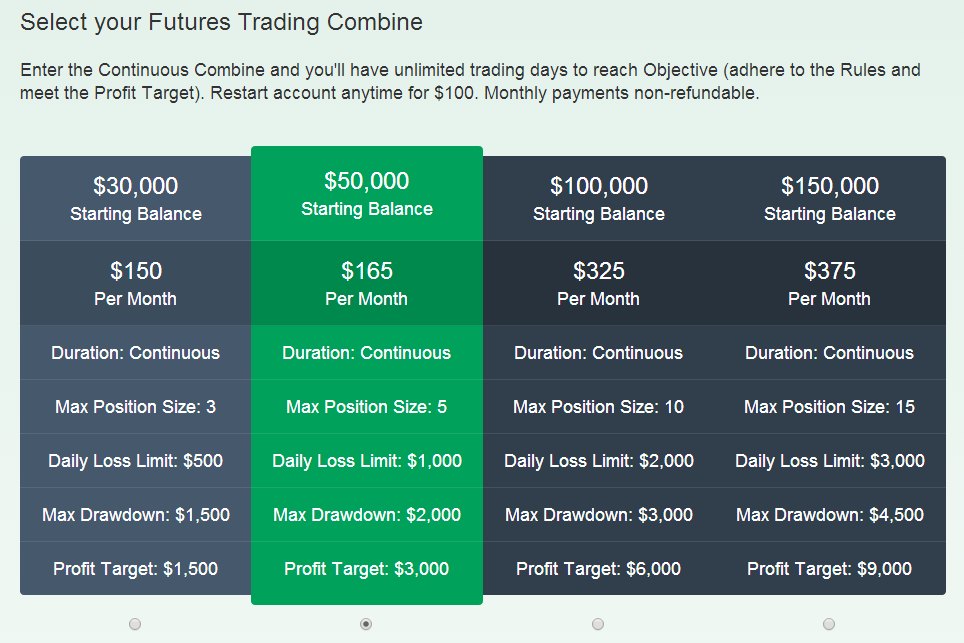964x643 pixels.
Task: Click the Select your Futures Trading Combine heading
Action: (x=221, y=23)
